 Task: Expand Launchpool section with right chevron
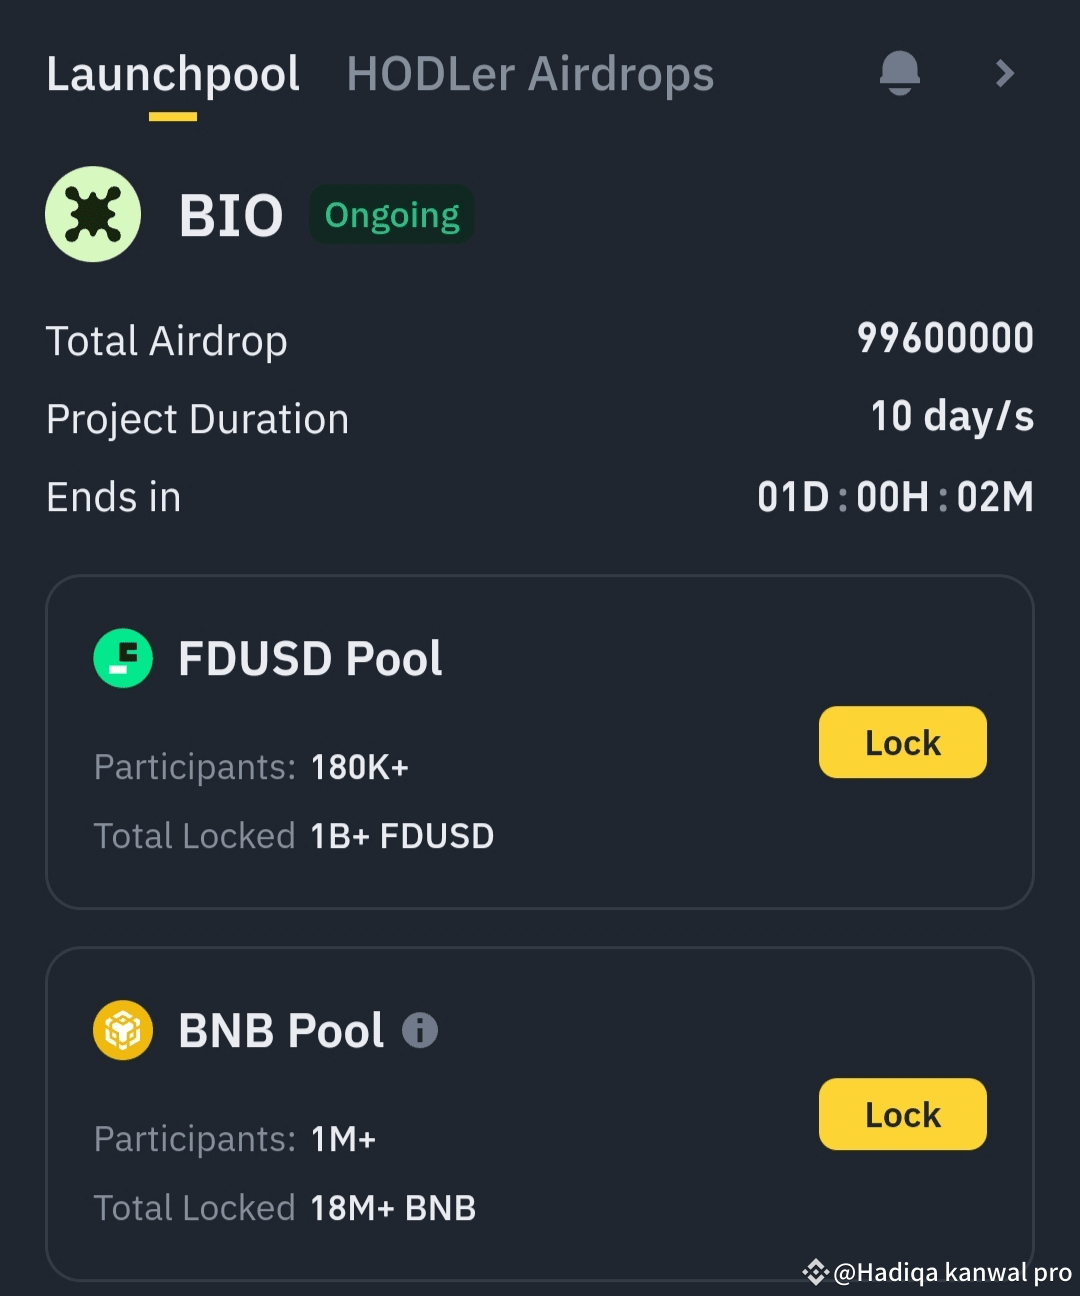(1005, 73)
